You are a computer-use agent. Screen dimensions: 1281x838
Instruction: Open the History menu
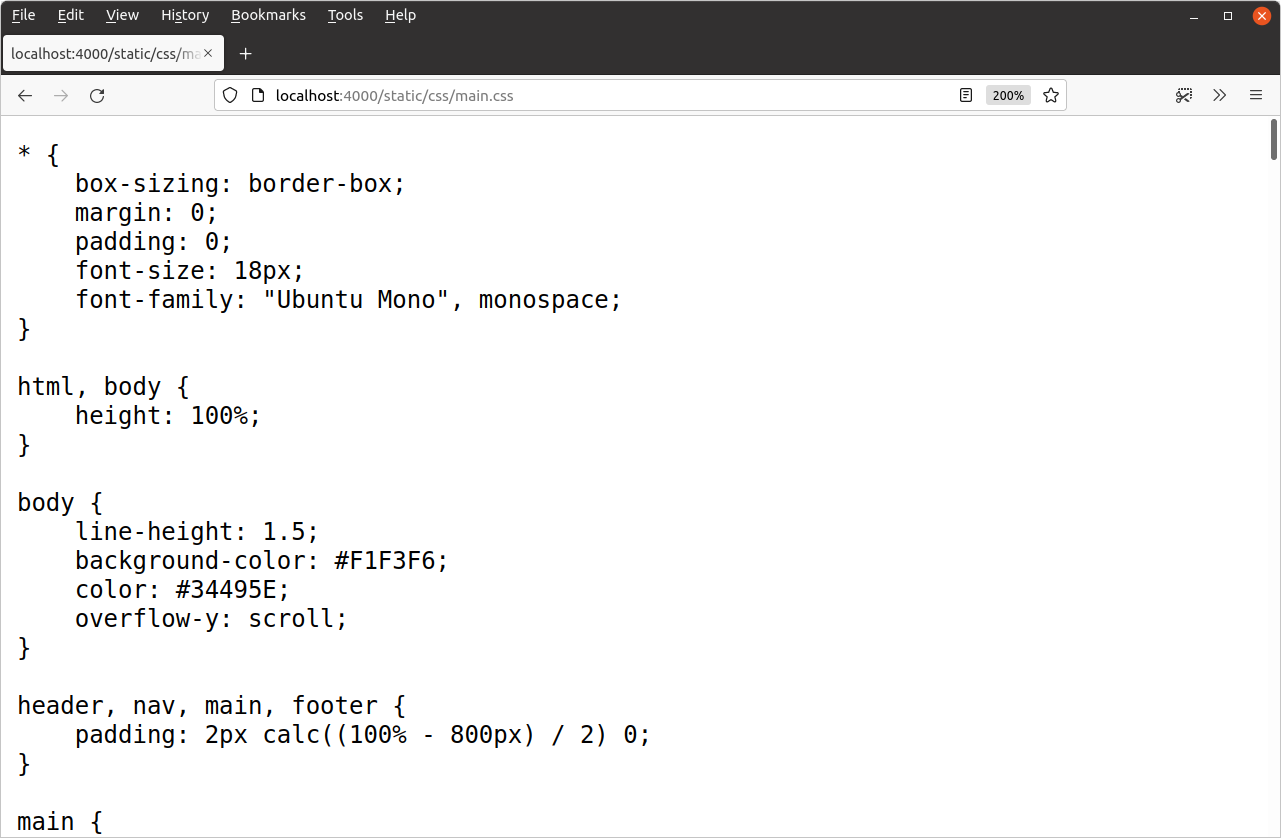click(x=185, y=15)
